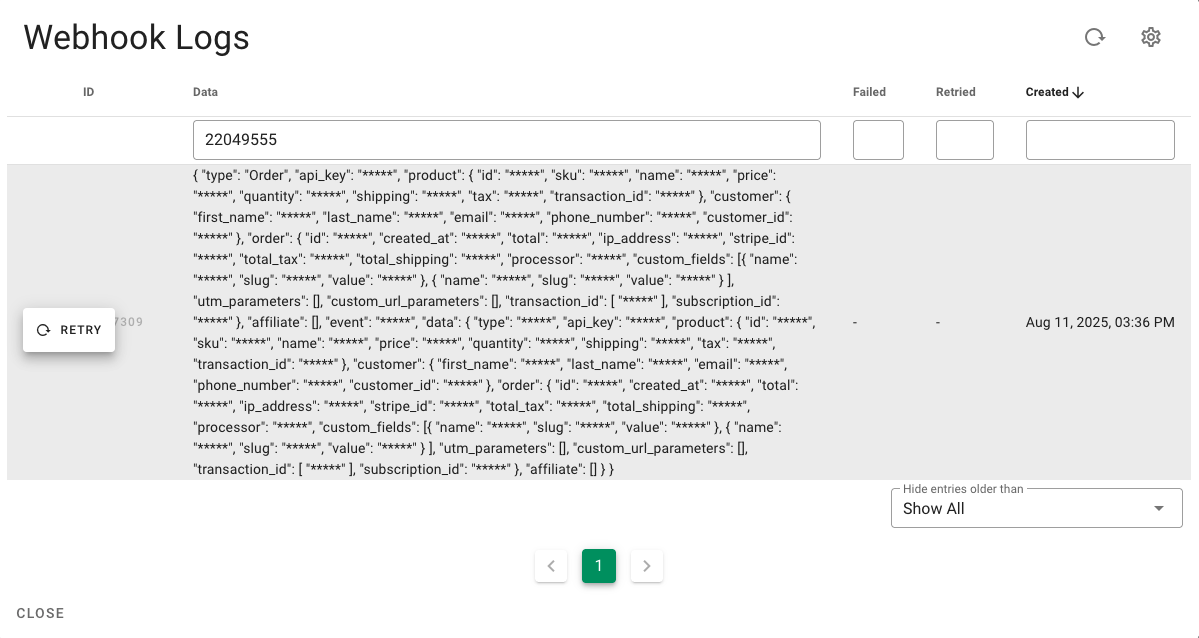The height and width of the screenshot is (638, 1199).
Task: Focus the Failed filter input
Action: coord(879,140)
